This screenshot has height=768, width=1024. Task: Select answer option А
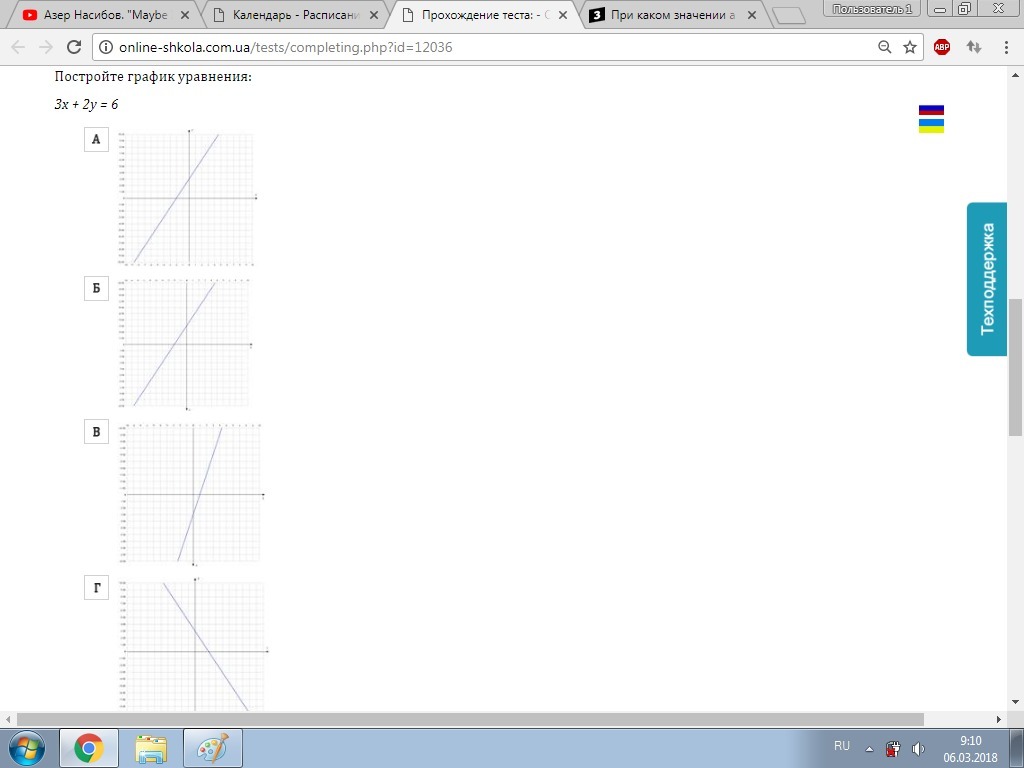(x=96, y=139)
